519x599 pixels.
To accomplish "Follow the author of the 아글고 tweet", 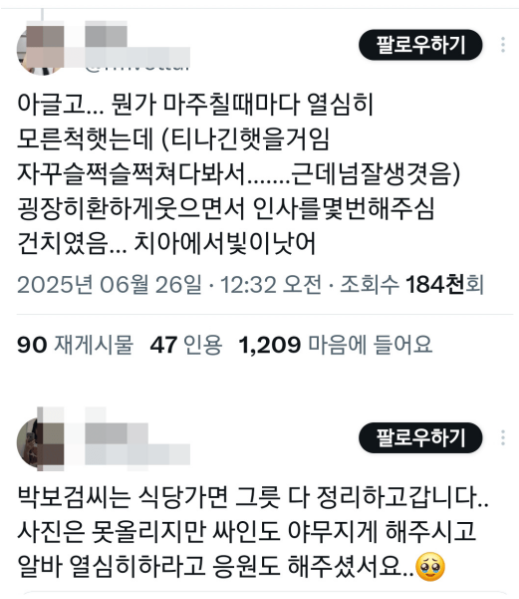I will (420, 45).
